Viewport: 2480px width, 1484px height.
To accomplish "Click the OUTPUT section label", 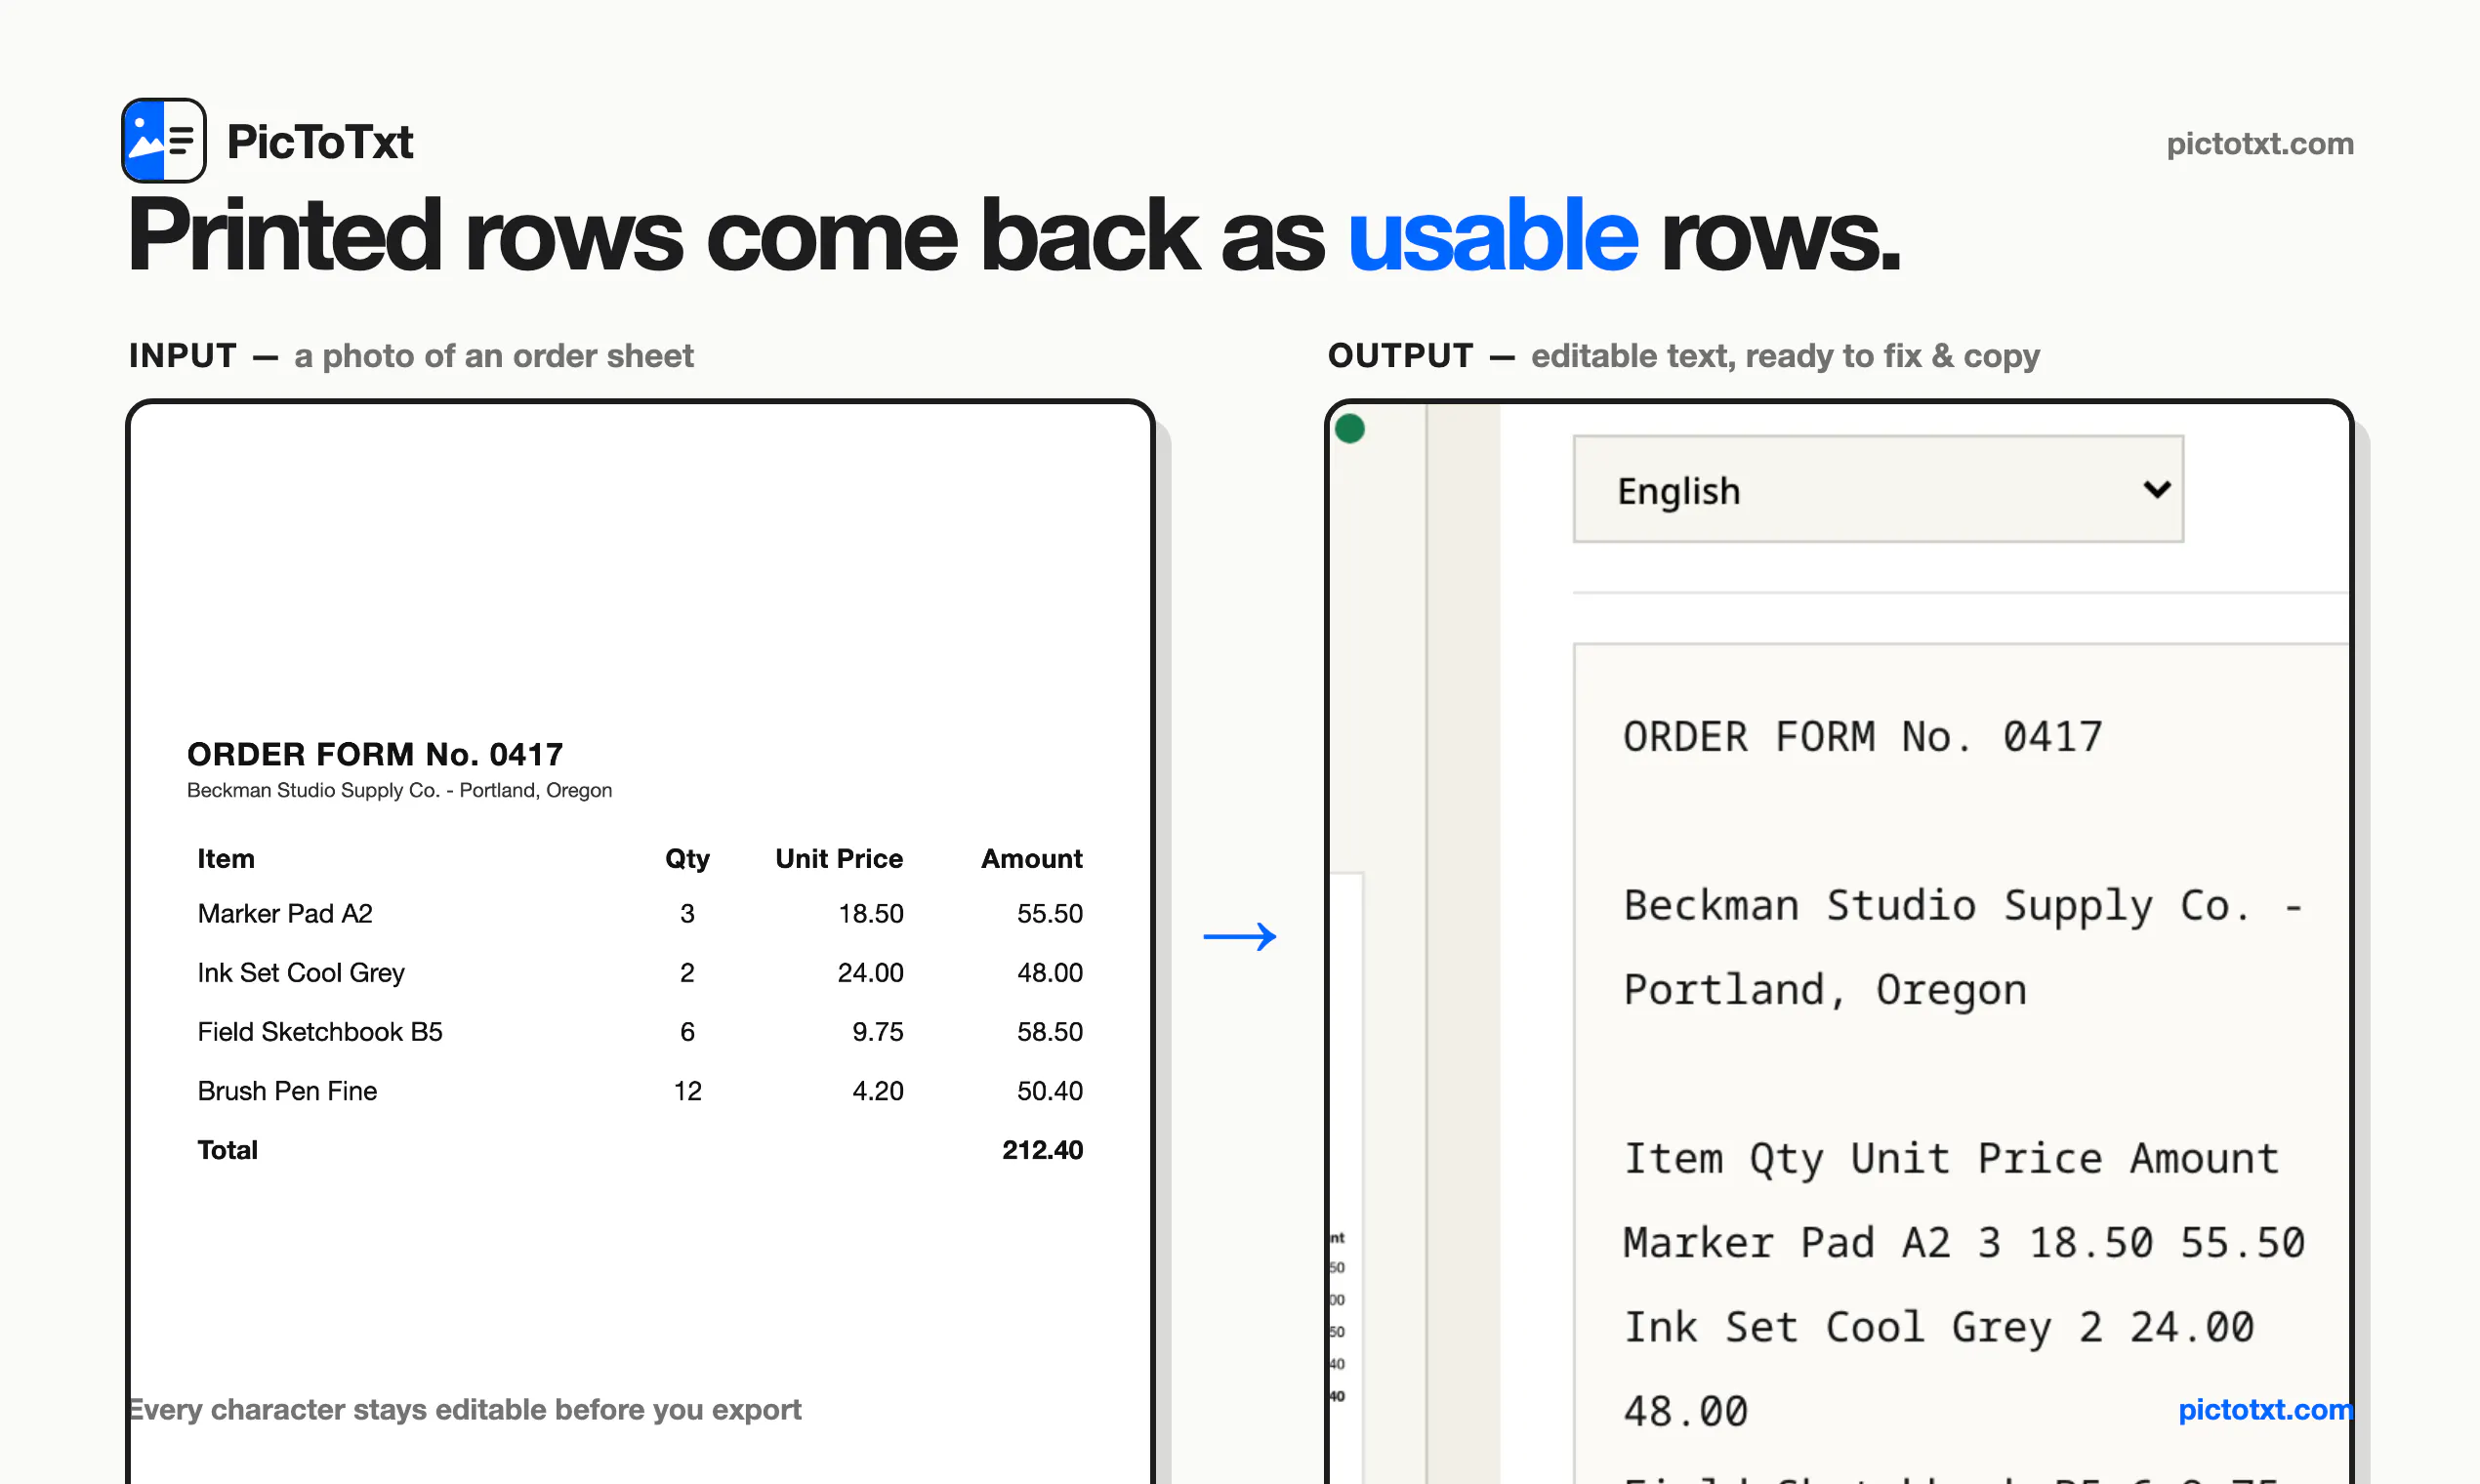I will click(1400, 355).
